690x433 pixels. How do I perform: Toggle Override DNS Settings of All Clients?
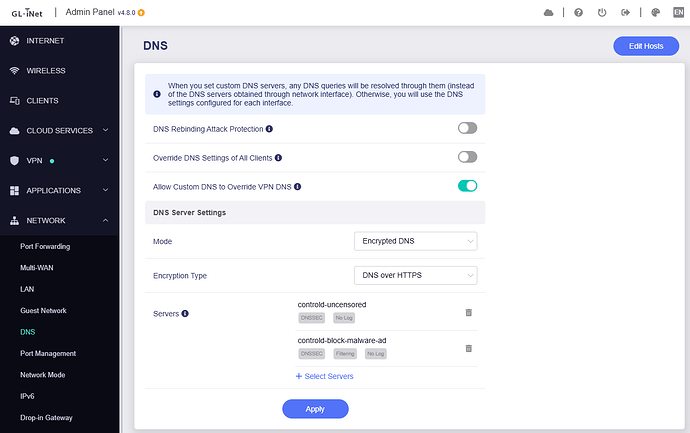point(467,157)
